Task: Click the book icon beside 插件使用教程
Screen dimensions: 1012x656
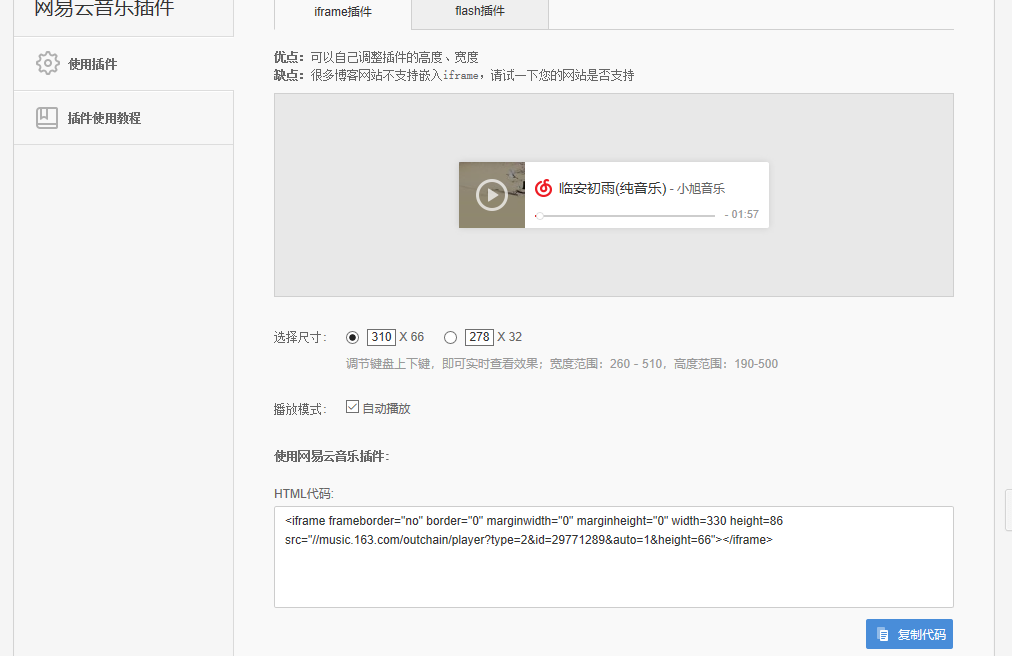Action: [x=47, y=117]
